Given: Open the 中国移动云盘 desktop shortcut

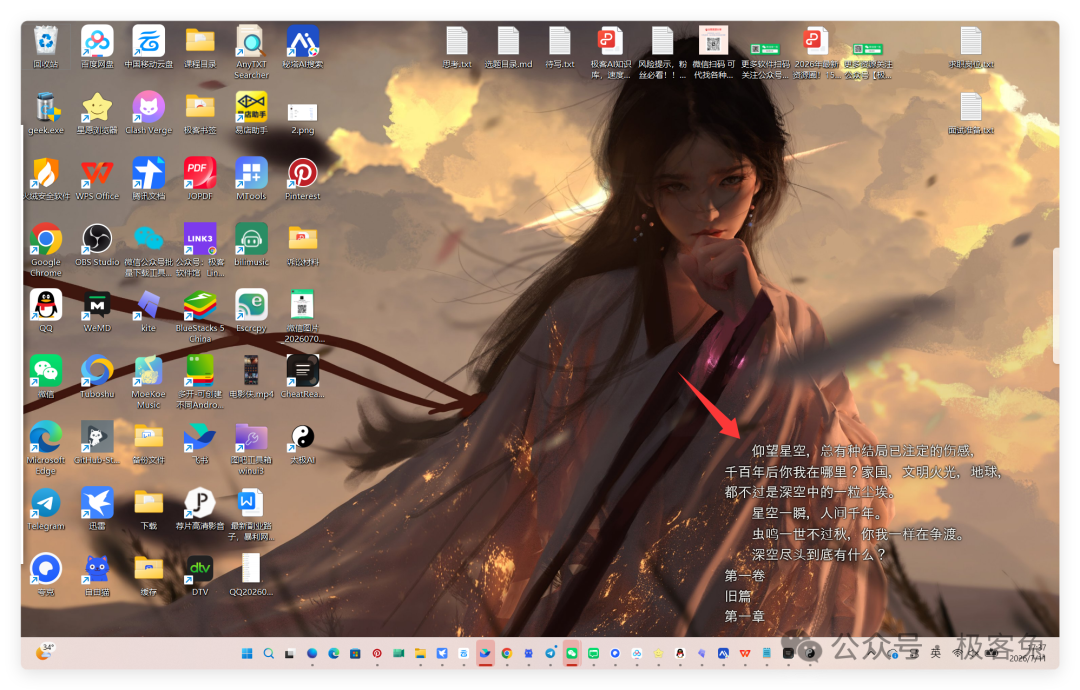Looking at the screenshot, I should coord(149,47).
